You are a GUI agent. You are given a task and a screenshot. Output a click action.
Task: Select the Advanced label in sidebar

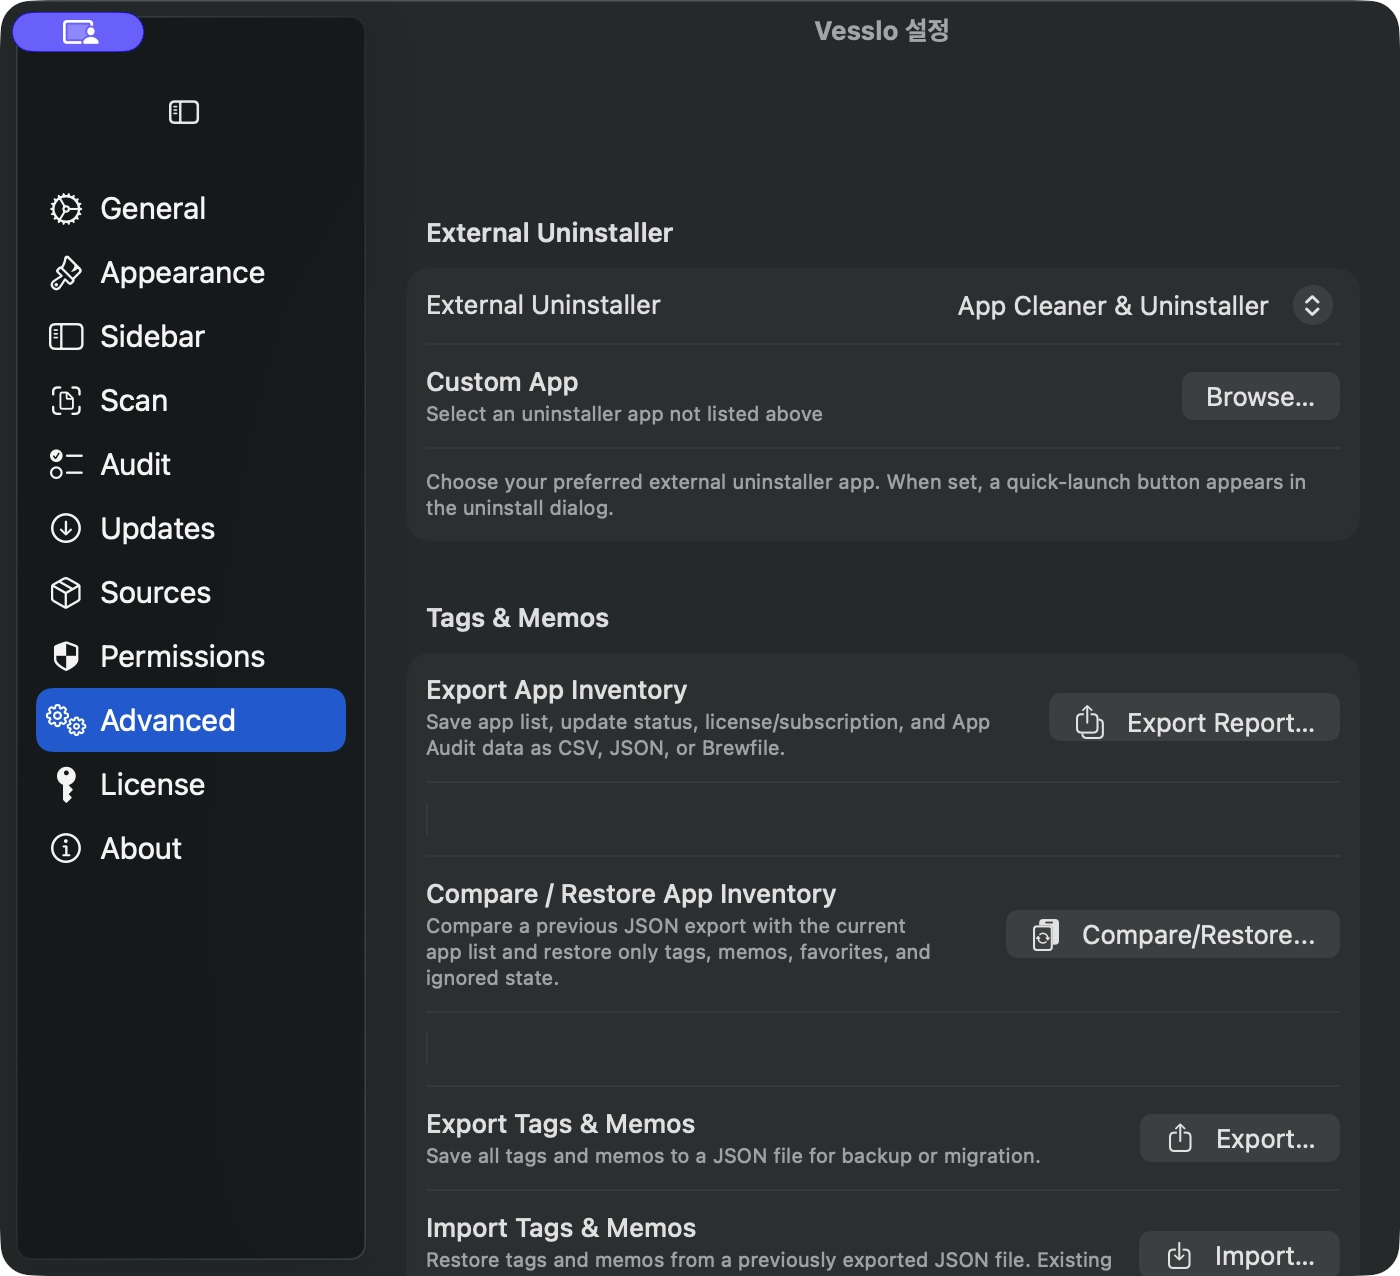click(x=168, y=721)
